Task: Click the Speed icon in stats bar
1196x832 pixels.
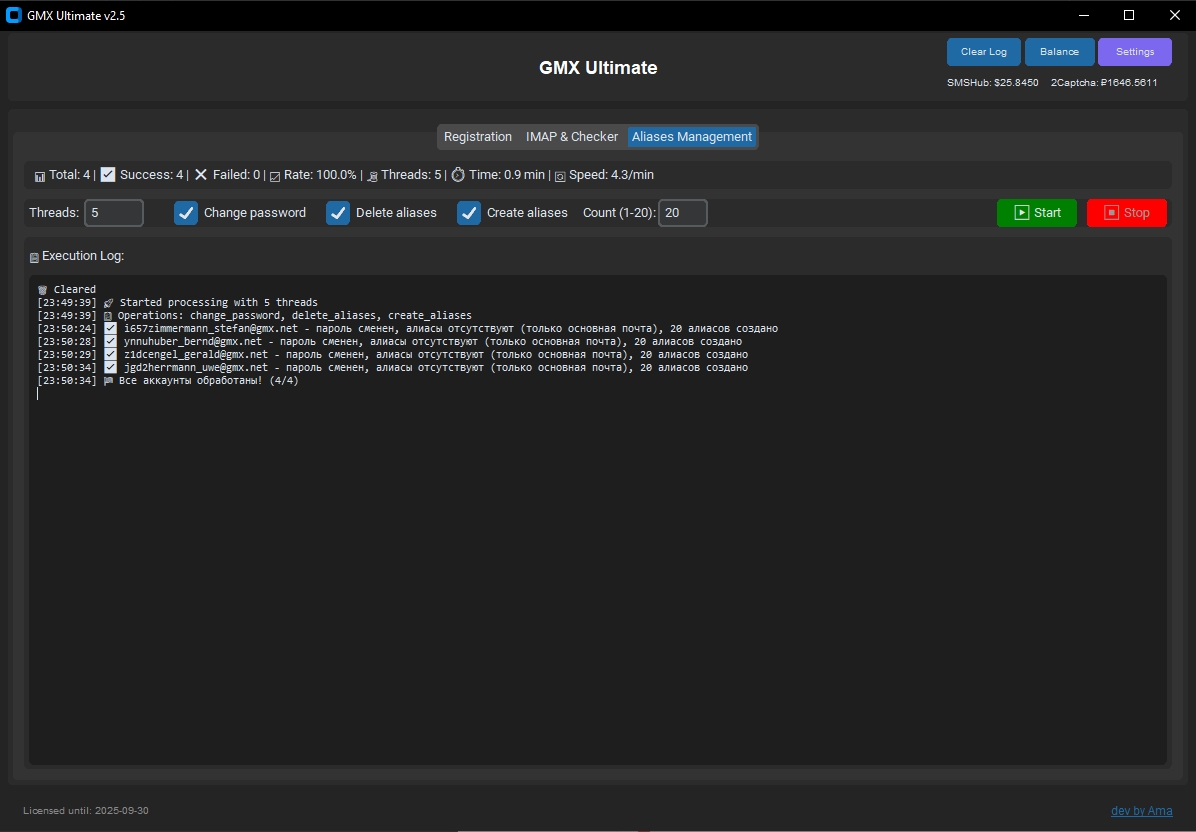Action: click(560, 176)
